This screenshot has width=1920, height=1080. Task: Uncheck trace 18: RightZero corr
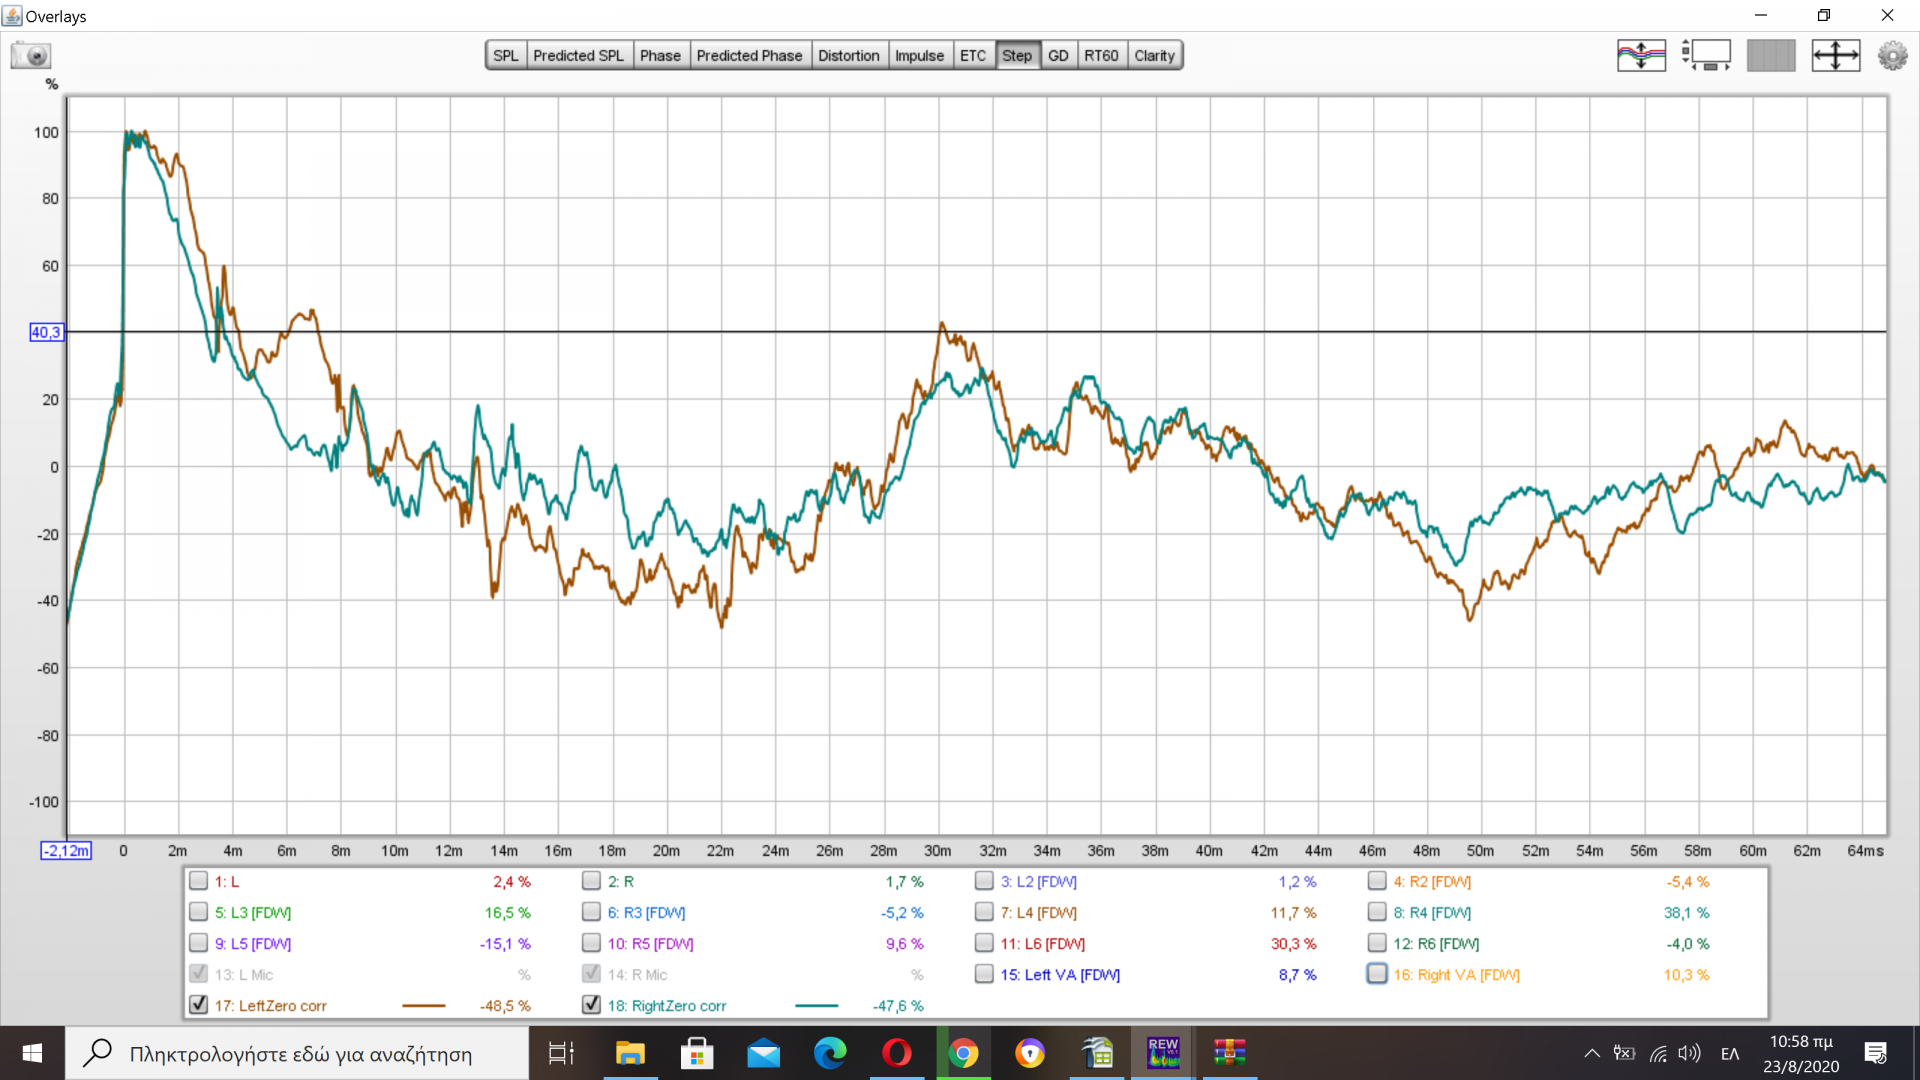coord(591,1005)
